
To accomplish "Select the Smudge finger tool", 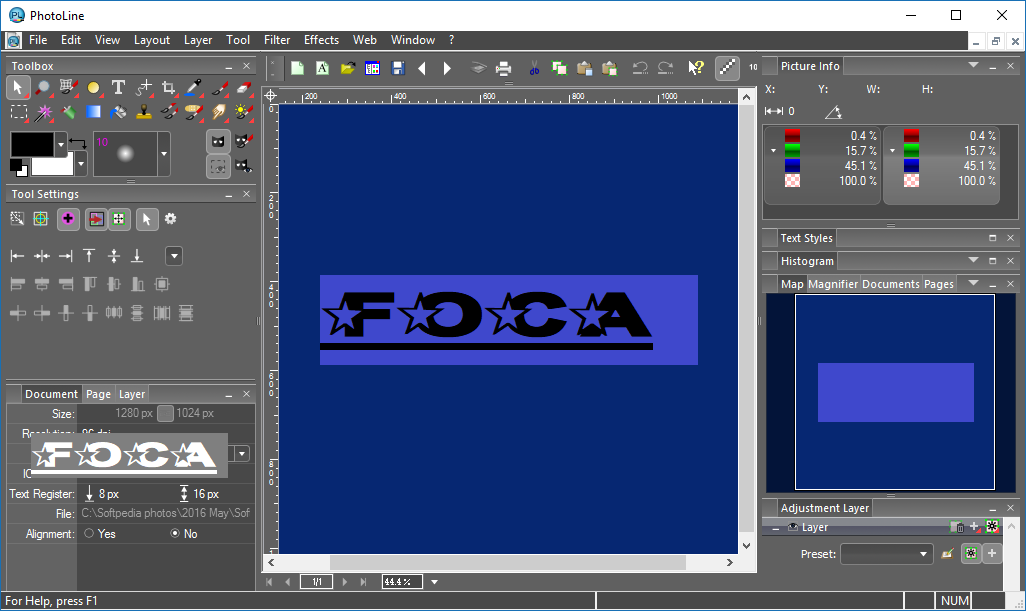I will (x=219, y=113).
